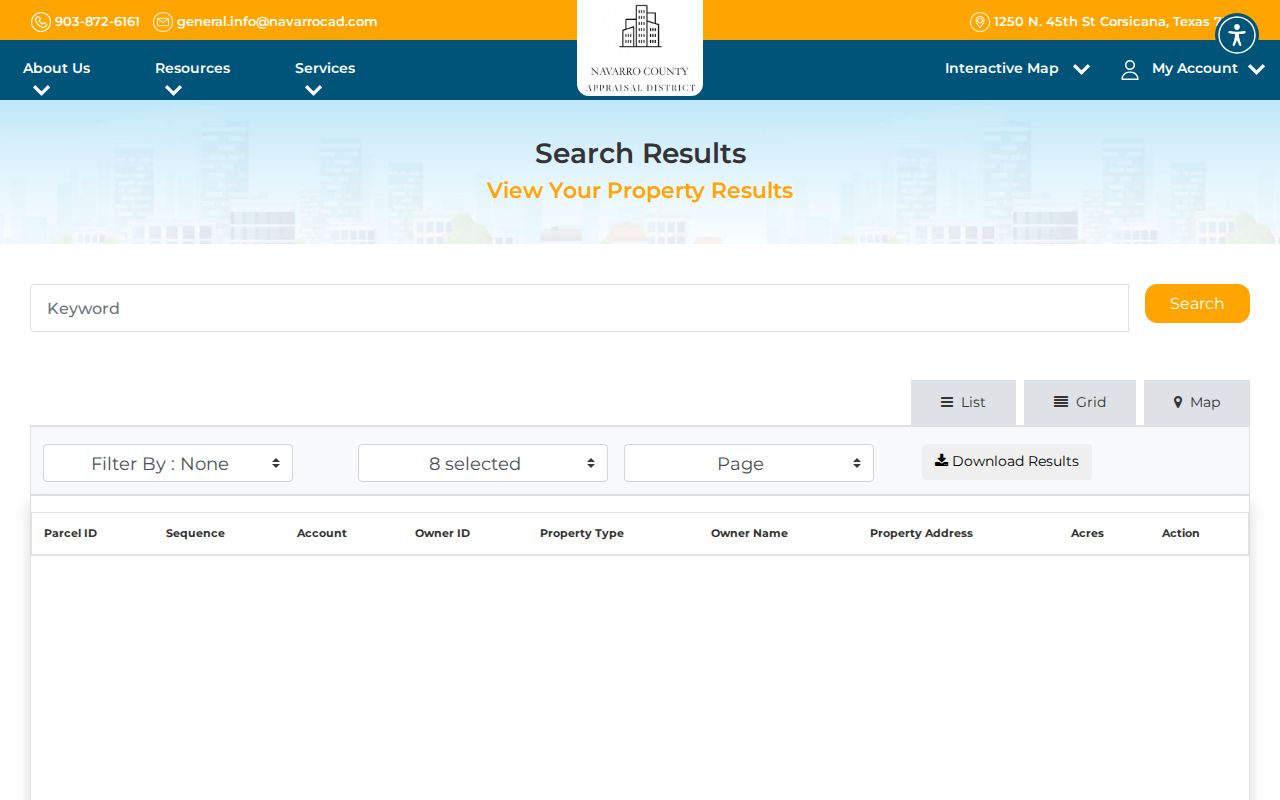The height and width of the screenshot is (800, 1280).
Task: Open the My Account menu
Action: 1194,68
